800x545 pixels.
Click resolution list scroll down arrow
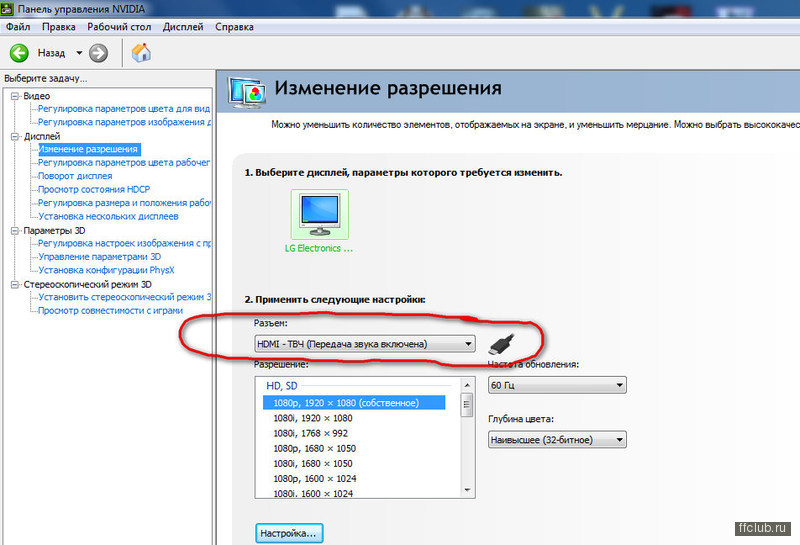pyautogui.click(x=467, y=490)
